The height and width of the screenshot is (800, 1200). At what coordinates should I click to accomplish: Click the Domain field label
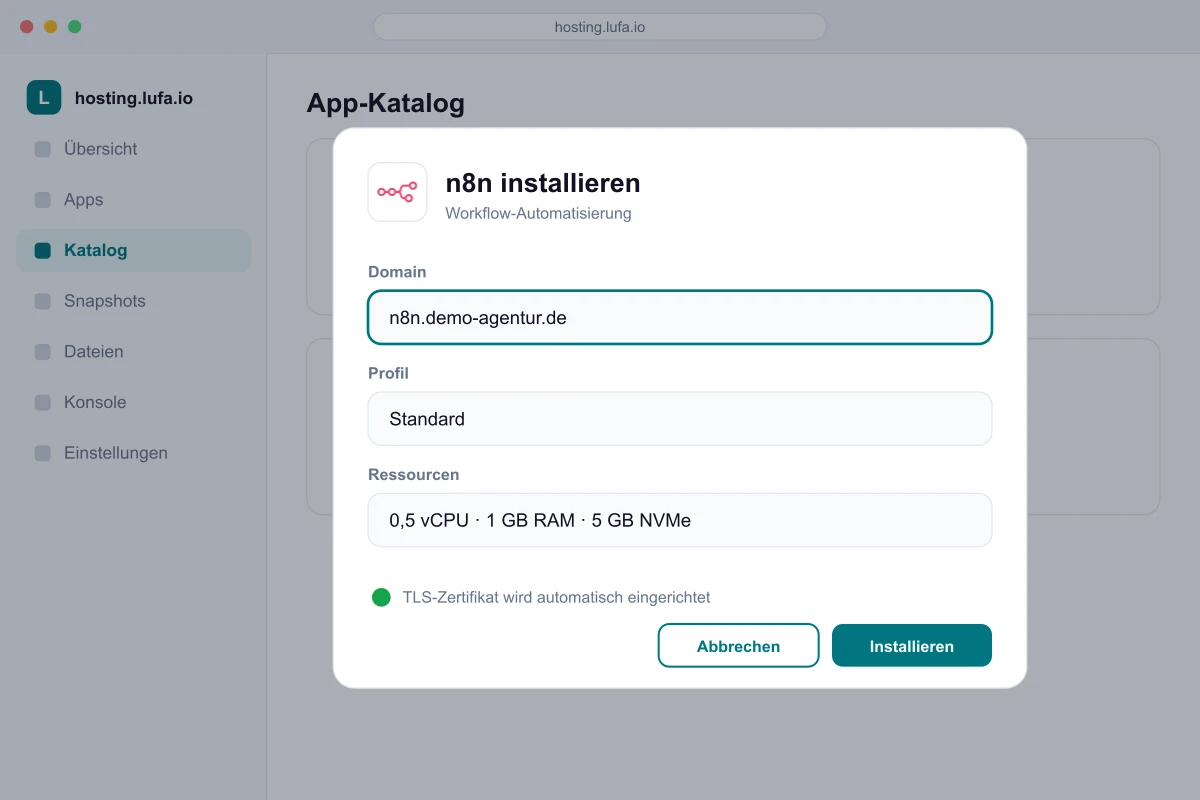coord(397,272)
